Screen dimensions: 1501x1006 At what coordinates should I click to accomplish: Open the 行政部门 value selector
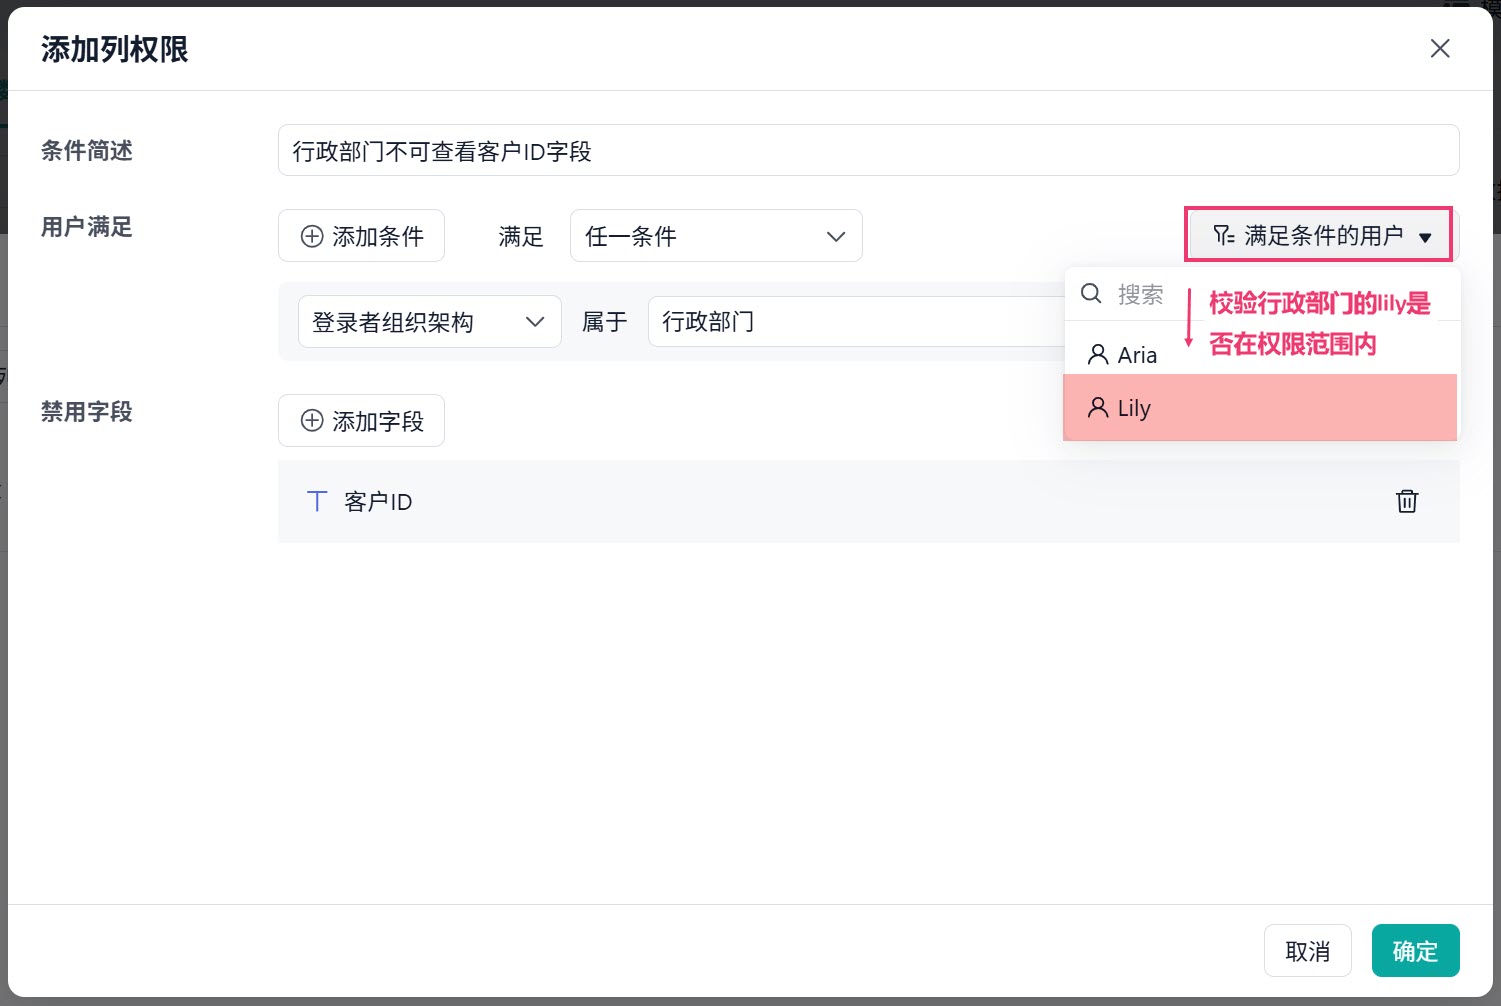pos(856,322)
